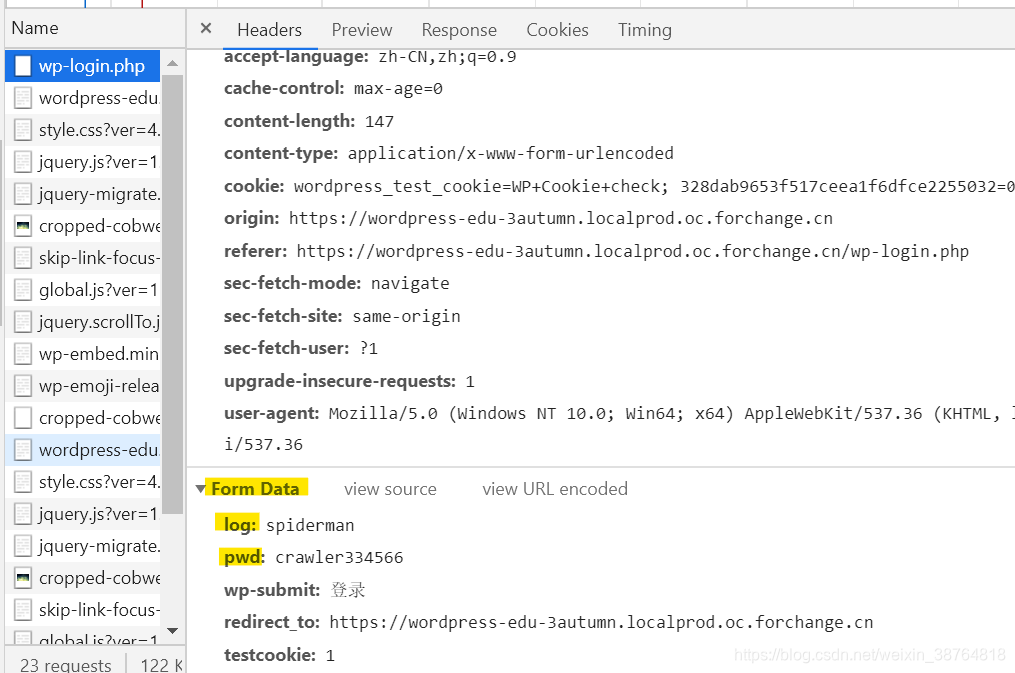Select the first jquery.js?ver=1 request
This screenshot has height=673, width=1015.
[x=83, y=162]
